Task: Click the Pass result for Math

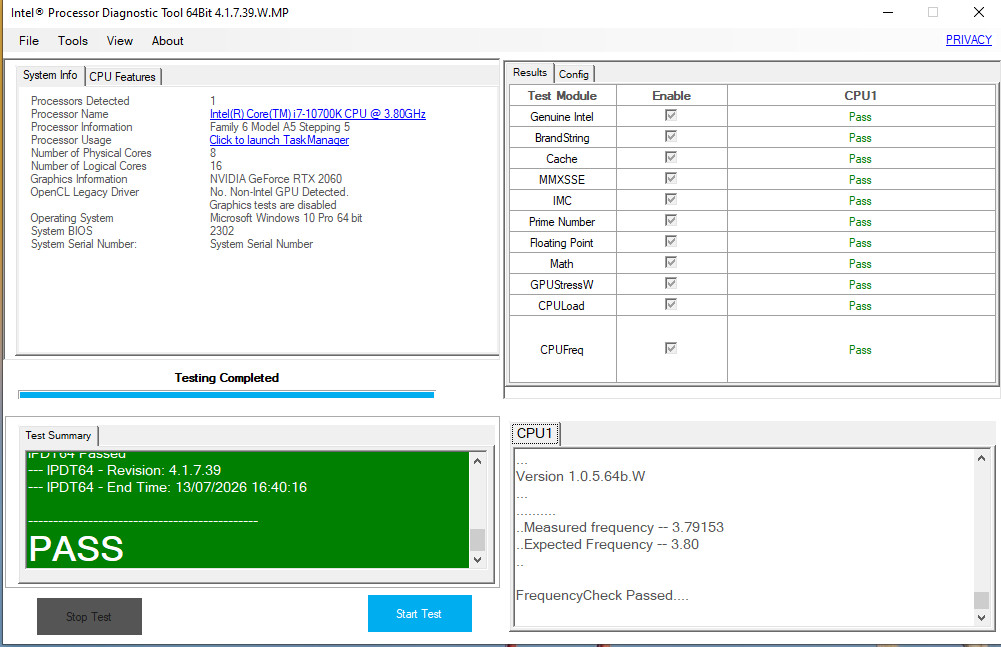Action: (x=860, y=264)
